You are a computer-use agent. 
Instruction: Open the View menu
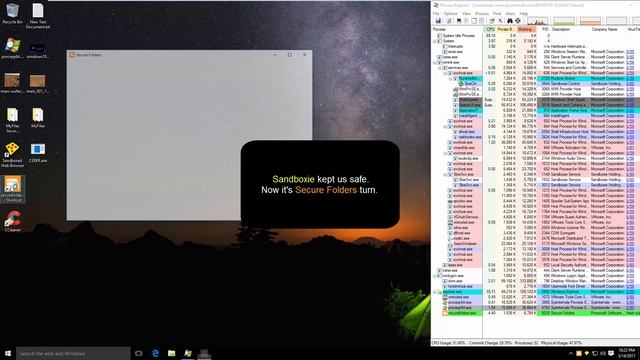pyautogui.click(x=467, y=13)
